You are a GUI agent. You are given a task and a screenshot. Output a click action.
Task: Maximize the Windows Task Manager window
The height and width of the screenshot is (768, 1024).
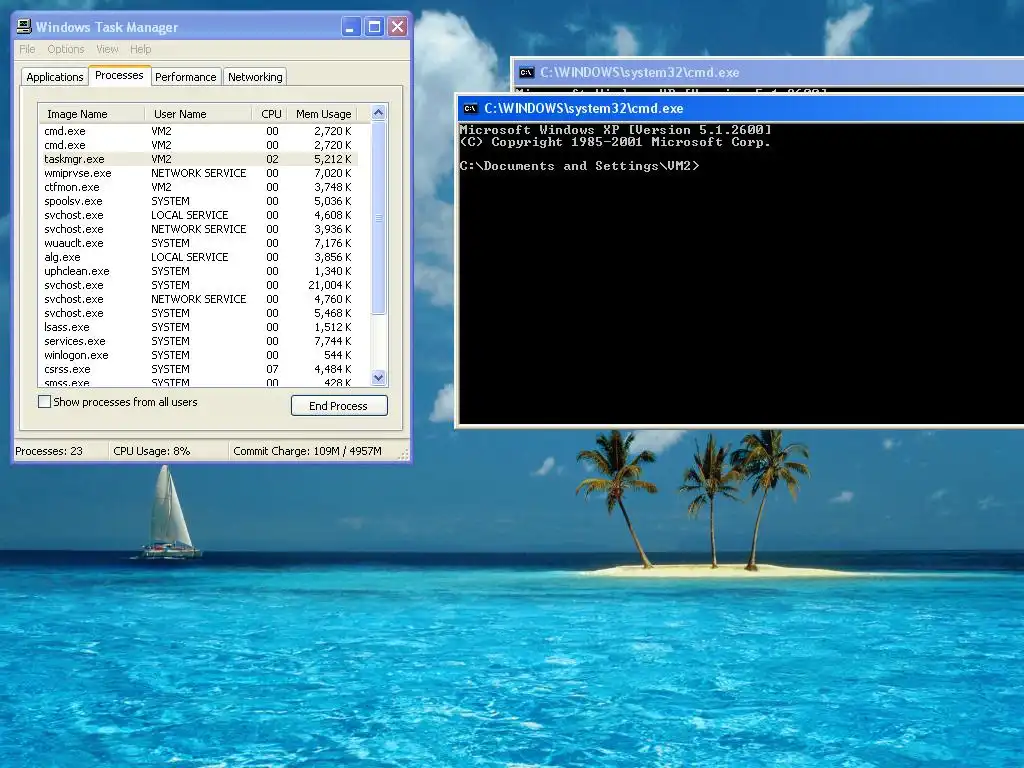click(374, 27)
